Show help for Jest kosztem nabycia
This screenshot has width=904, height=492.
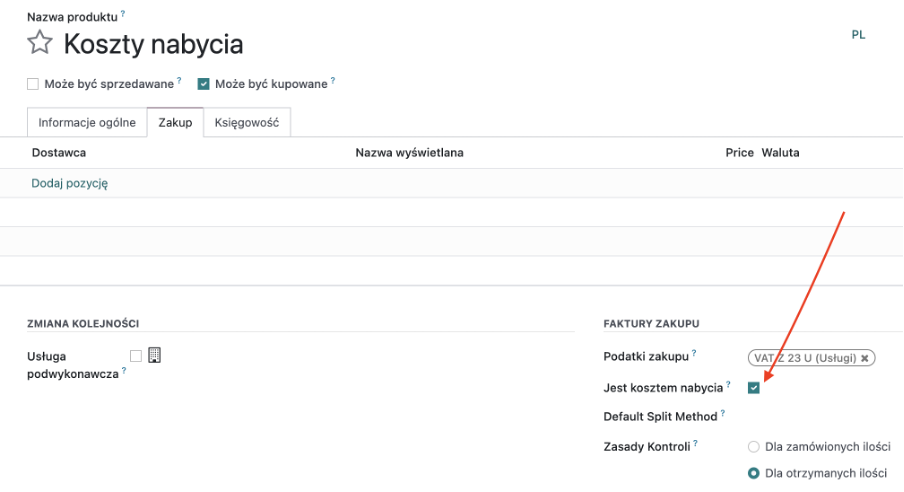[728, 384]
